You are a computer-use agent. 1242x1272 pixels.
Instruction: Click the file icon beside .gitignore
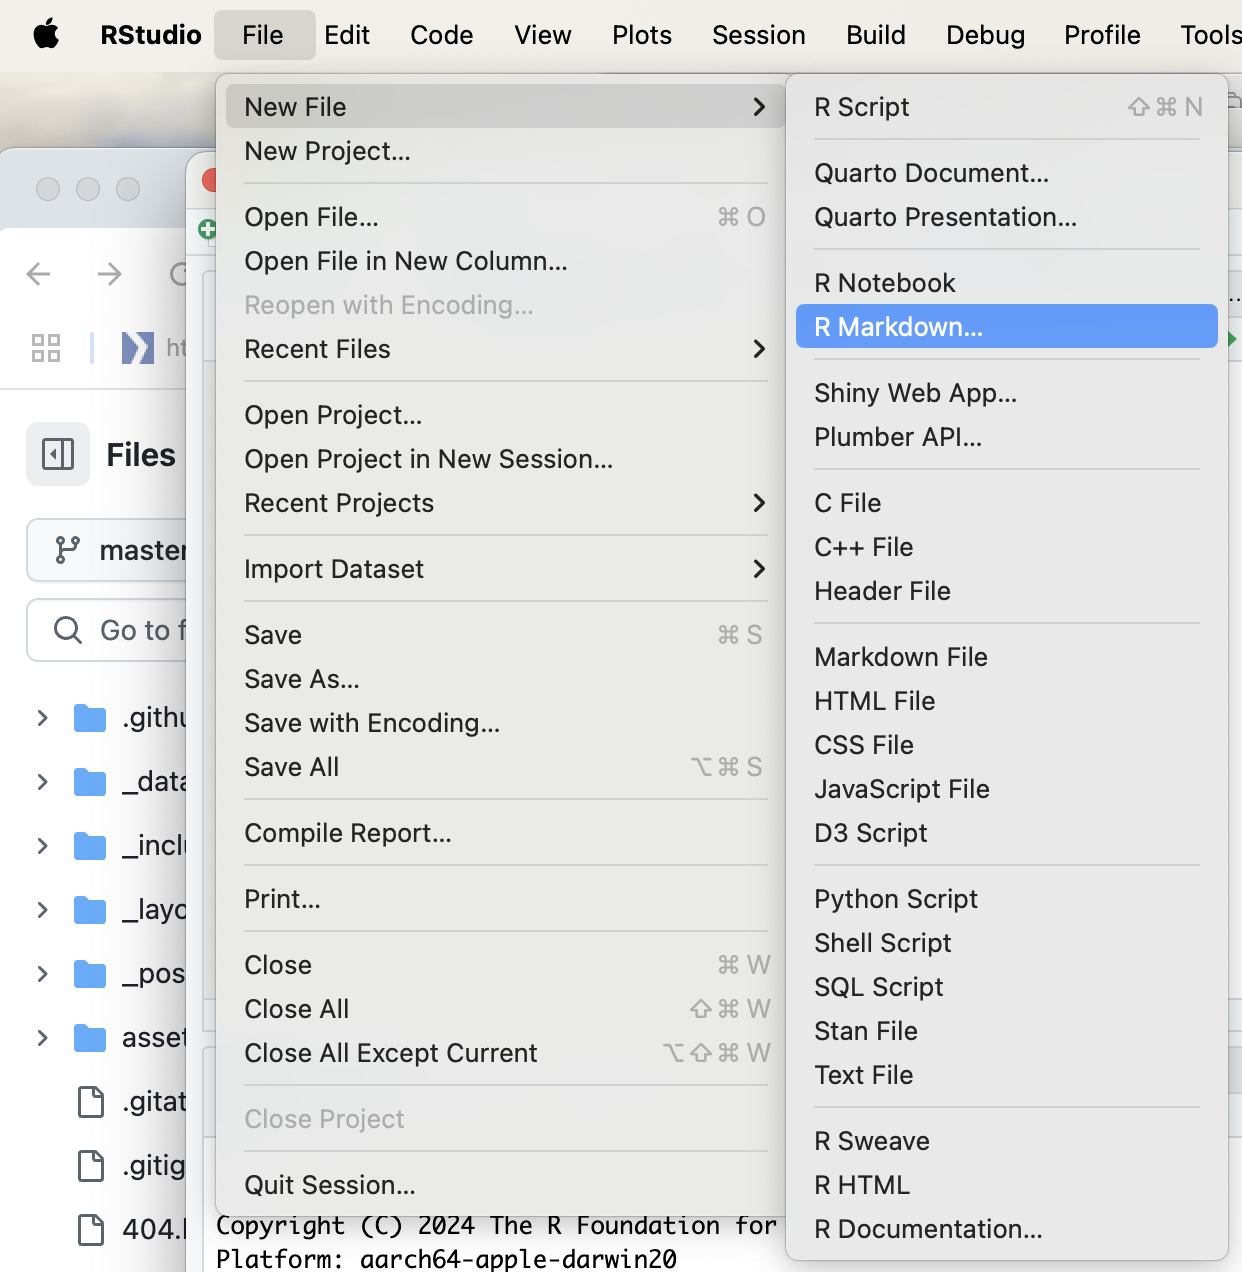[91, 1166]
